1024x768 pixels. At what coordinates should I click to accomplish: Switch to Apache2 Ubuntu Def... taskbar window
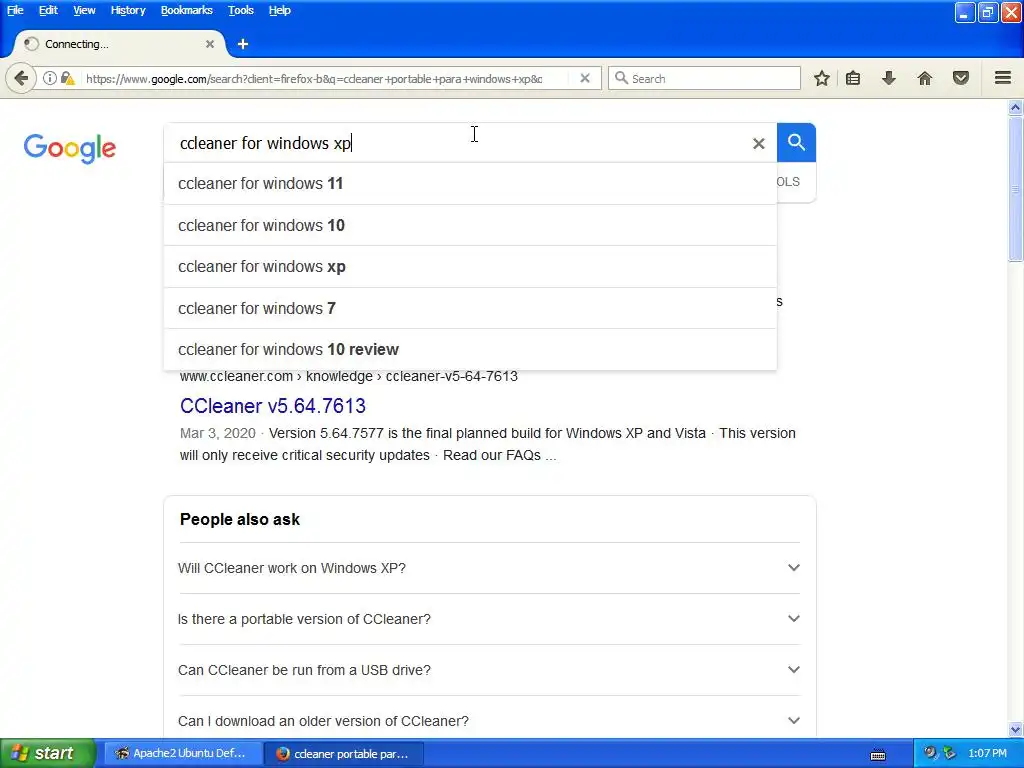pyautogui.click(x=183, y=754)
